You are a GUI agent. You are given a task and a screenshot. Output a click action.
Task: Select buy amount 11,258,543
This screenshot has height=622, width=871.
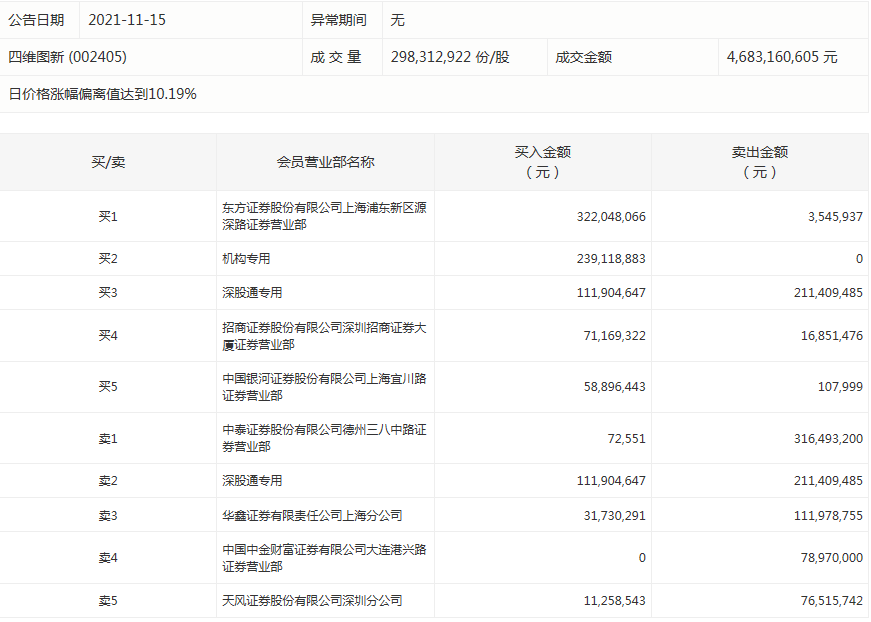(614, 601)
